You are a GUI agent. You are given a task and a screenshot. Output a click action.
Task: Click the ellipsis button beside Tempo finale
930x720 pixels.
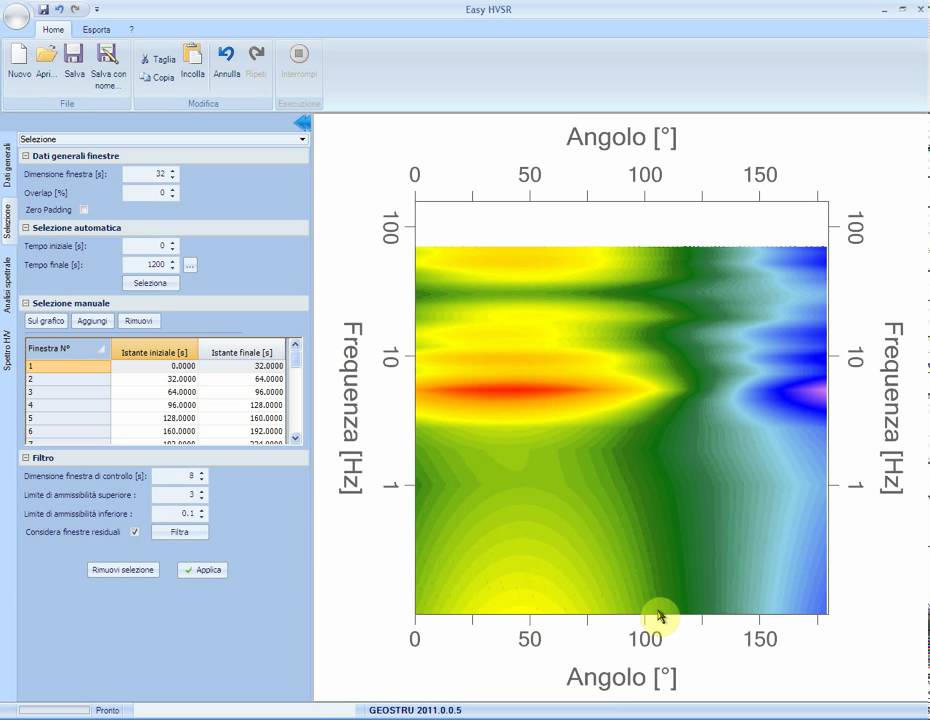tap(190, 265)
